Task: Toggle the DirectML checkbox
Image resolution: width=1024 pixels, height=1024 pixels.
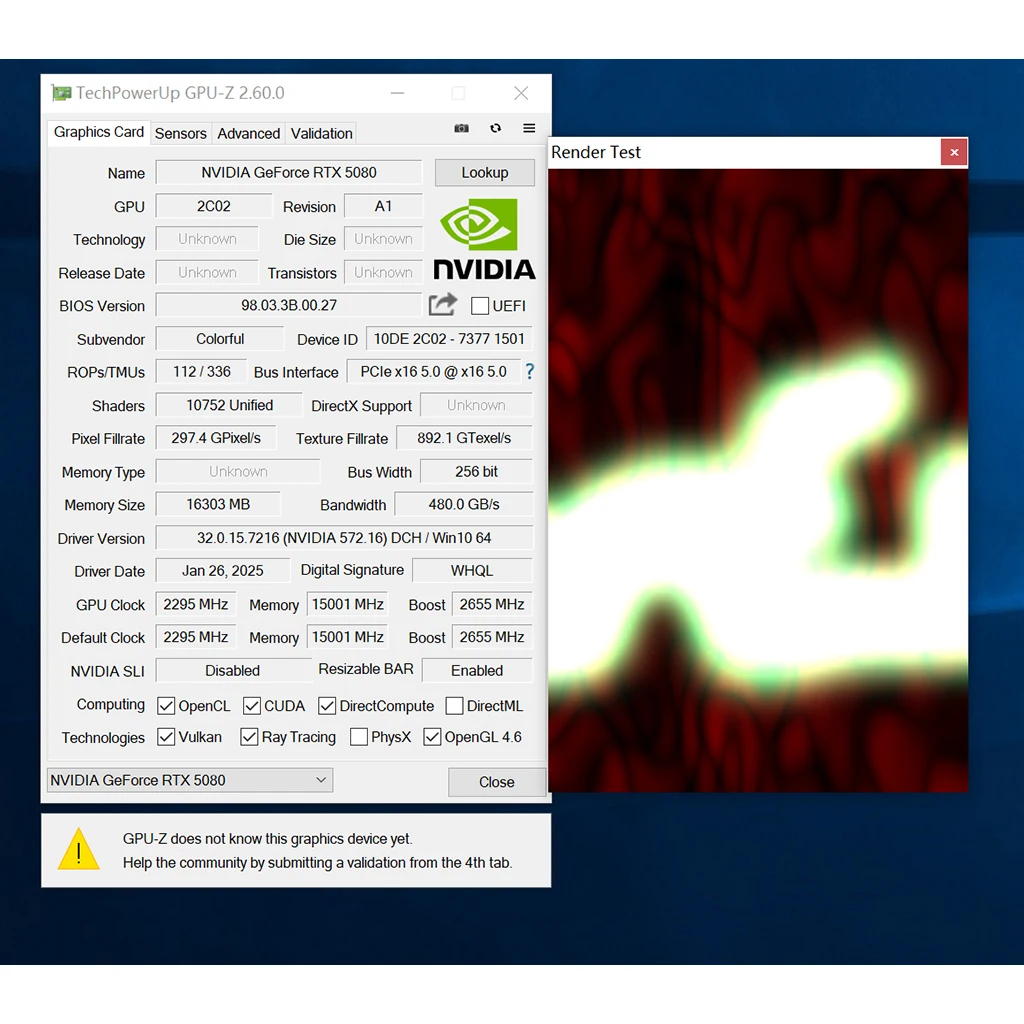Action: [x=454, y=706]
